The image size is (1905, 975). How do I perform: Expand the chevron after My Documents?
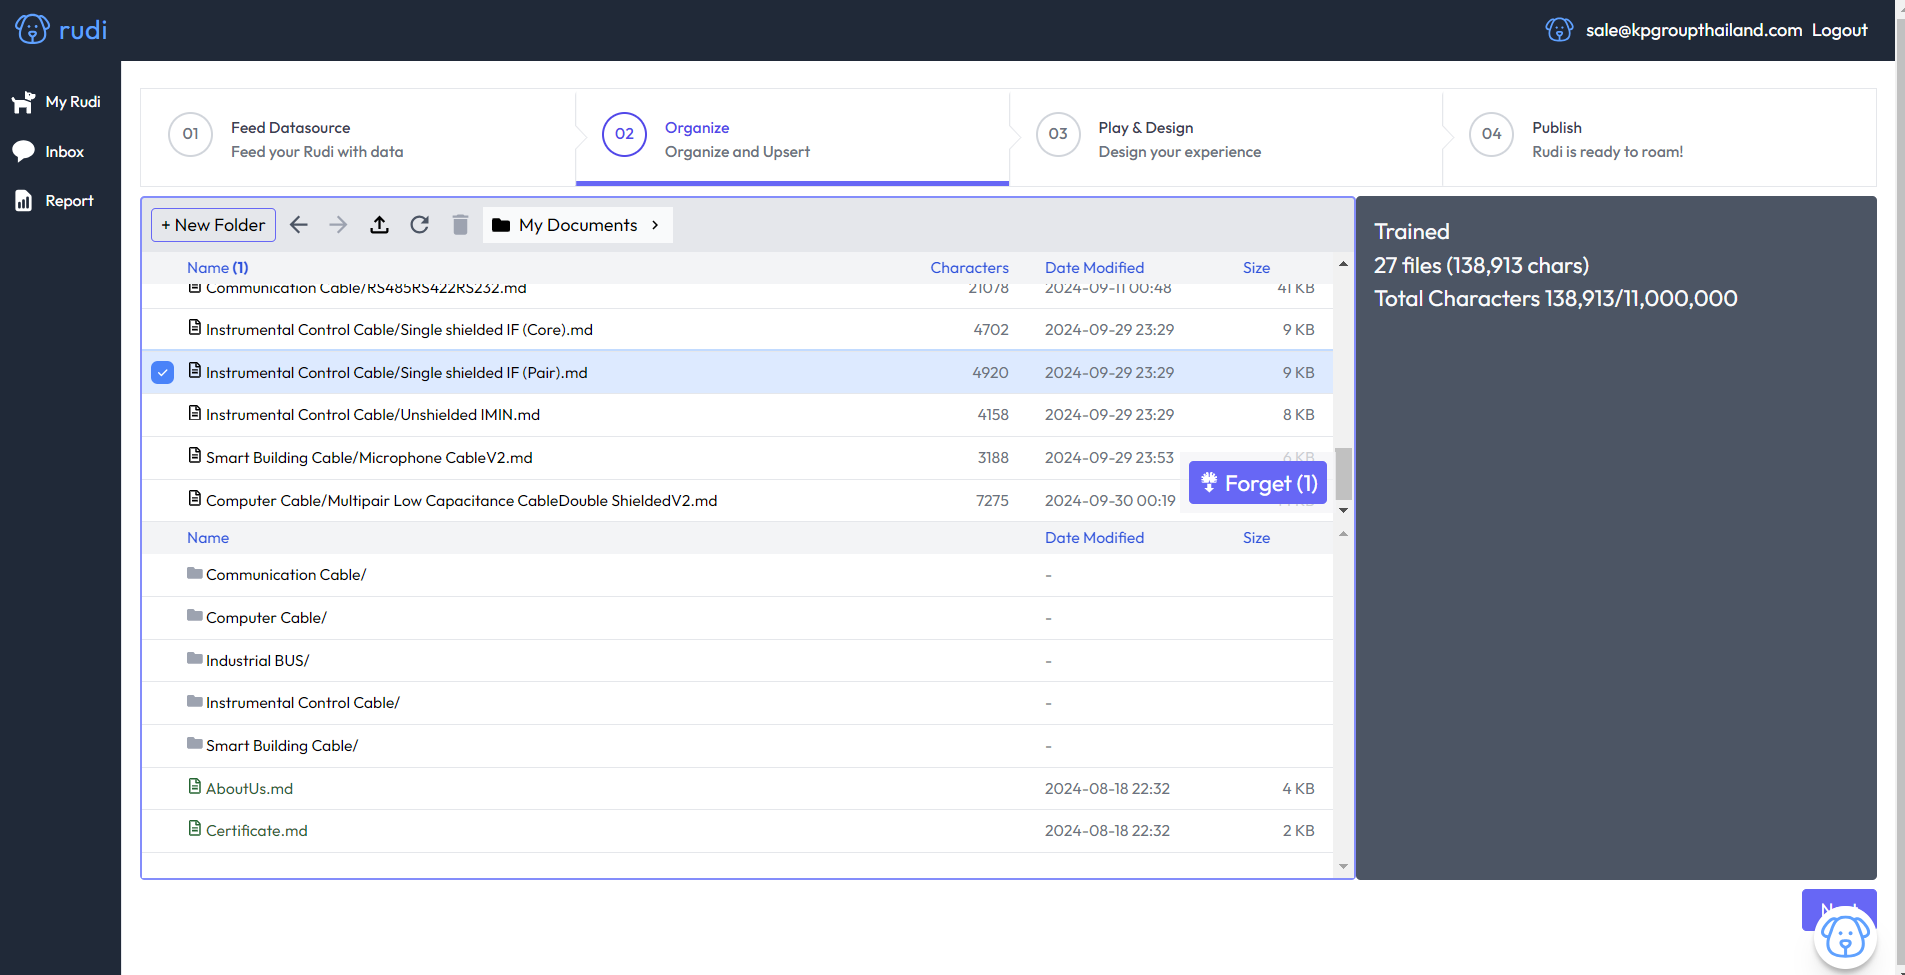655,225
